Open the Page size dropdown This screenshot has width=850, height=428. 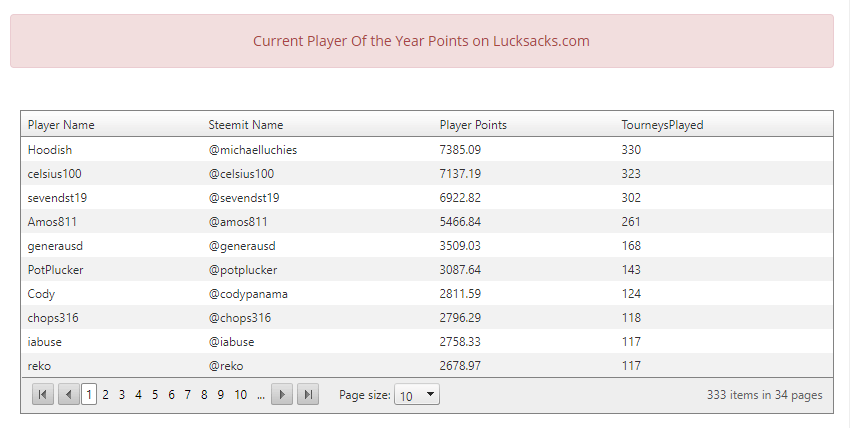coord(417,394)
